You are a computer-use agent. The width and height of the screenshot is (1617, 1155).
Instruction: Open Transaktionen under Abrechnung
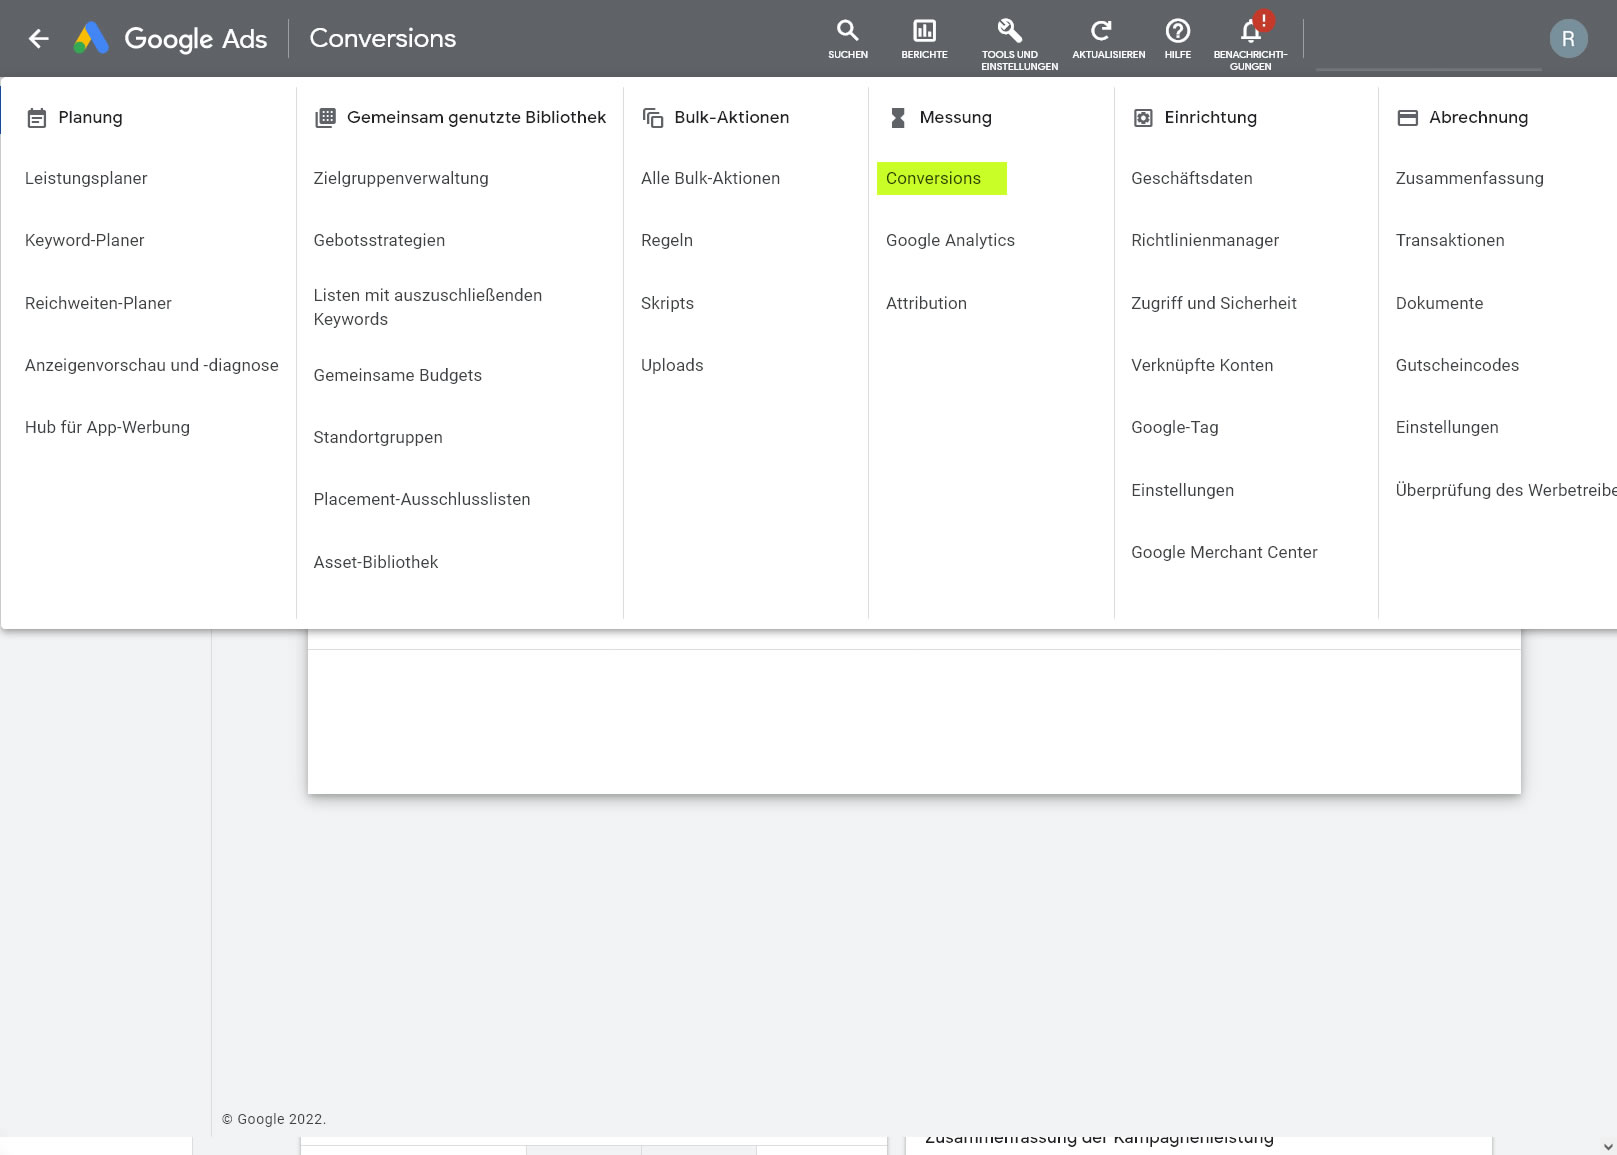[1449, 240]
